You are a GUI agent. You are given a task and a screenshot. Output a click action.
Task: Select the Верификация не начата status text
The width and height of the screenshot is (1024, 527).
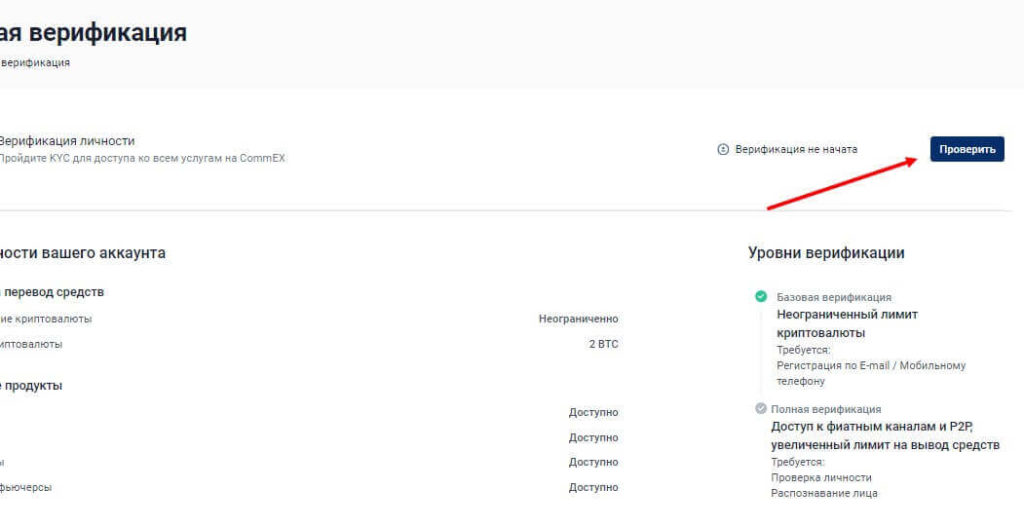coord(796,149)
